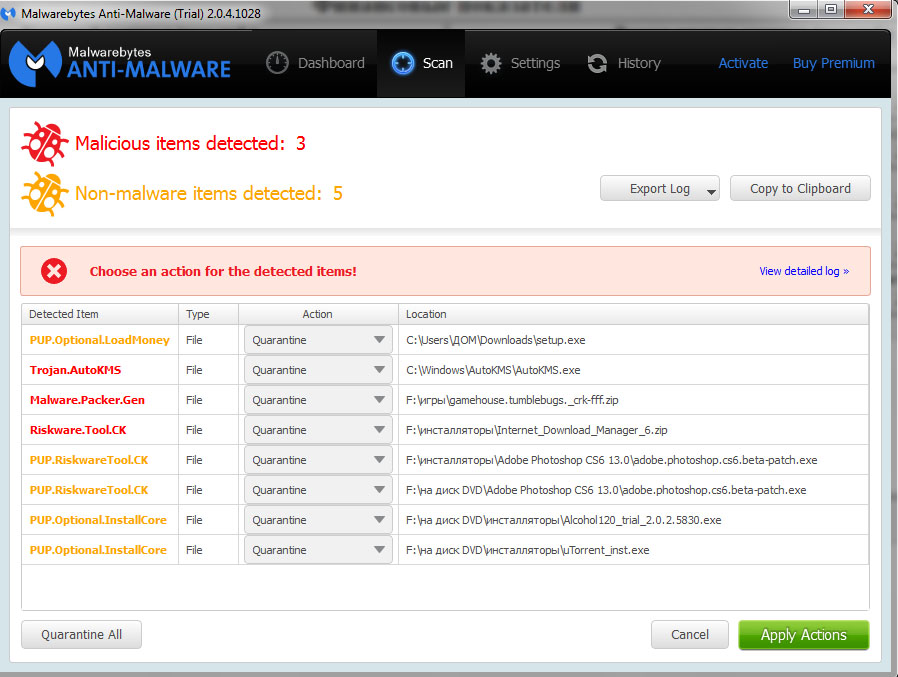Click the Quarantine All button
This screenshot has height=677, width=898.
(81, 635)
